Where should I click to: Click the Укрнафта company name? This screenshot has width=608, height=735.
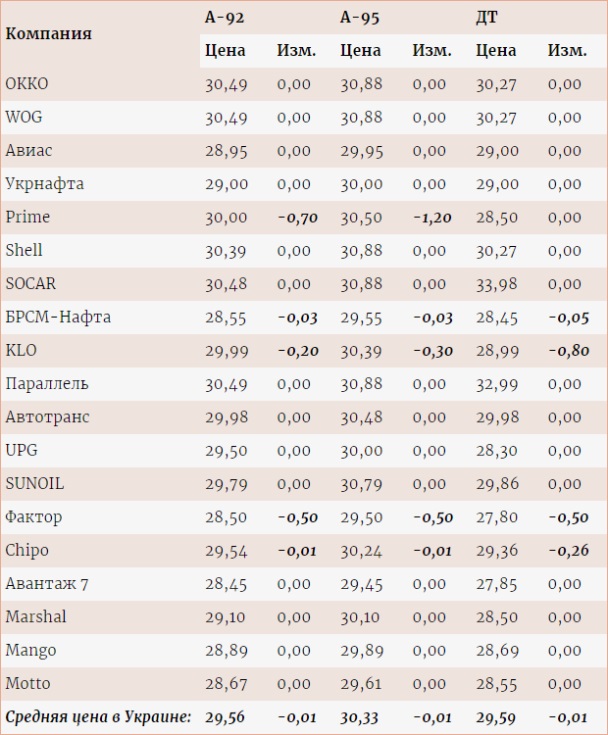[45, 184]
